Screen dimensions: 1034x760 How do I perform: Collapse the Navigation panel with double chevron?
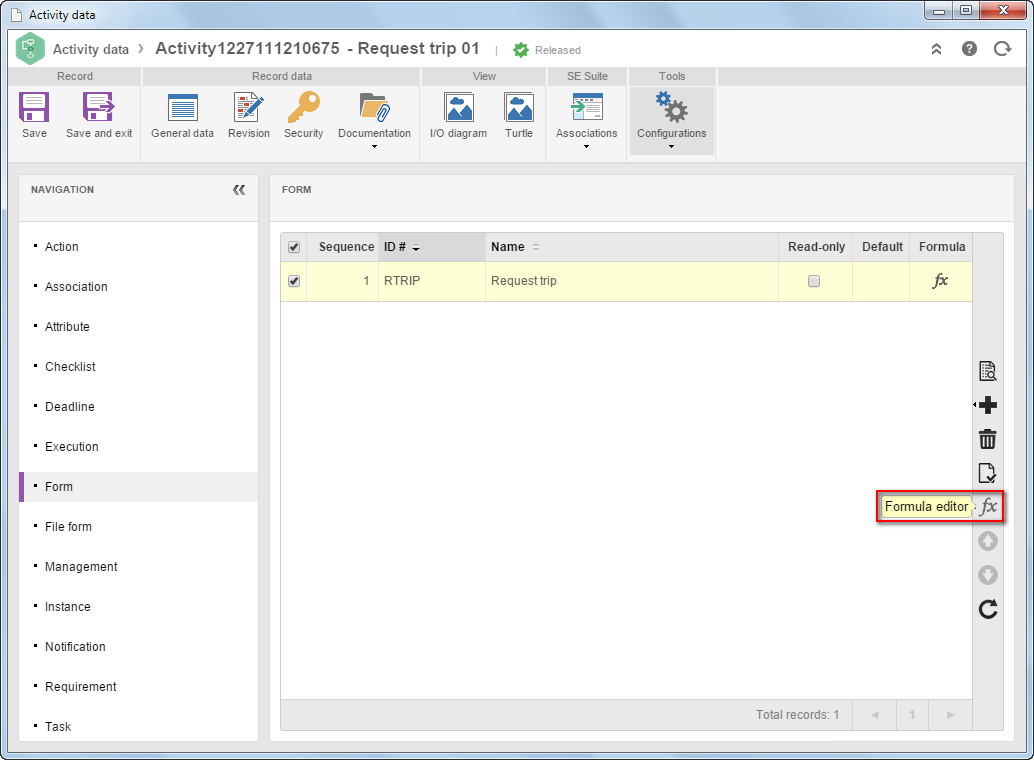[x=239, y=190]
